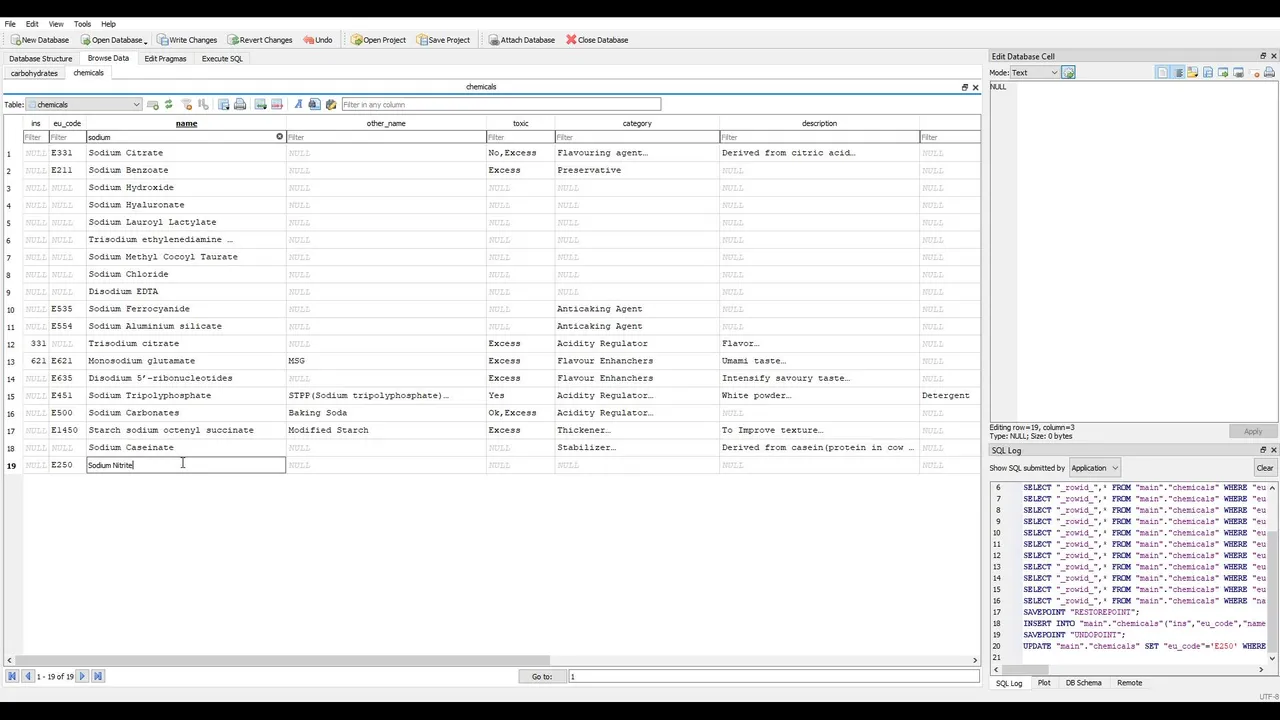Image resolution: width=1280 pixels, height=720 pixels.
Task: Click the Go to row number field
Action: [x=773, y=676]
